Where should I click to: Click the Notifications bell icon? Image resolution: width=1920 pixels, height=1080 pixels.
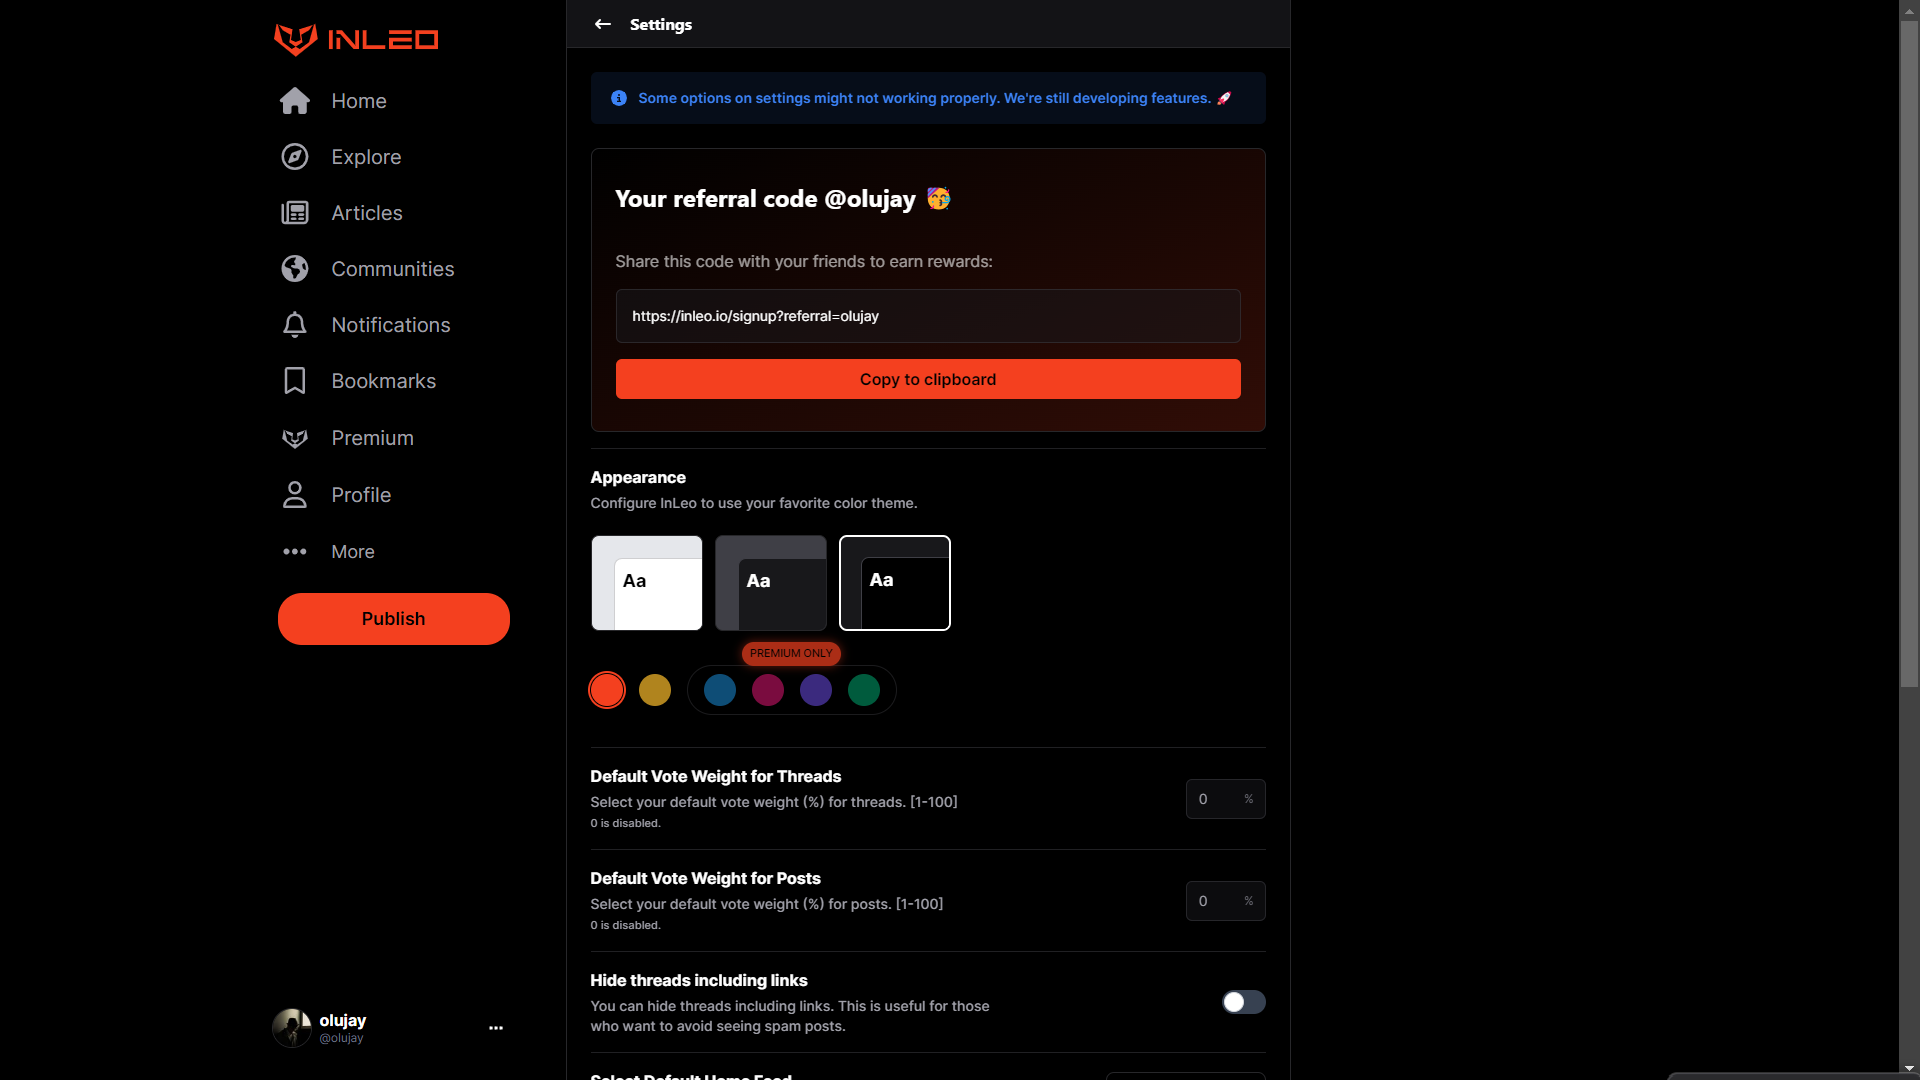(x=295, y=325)
